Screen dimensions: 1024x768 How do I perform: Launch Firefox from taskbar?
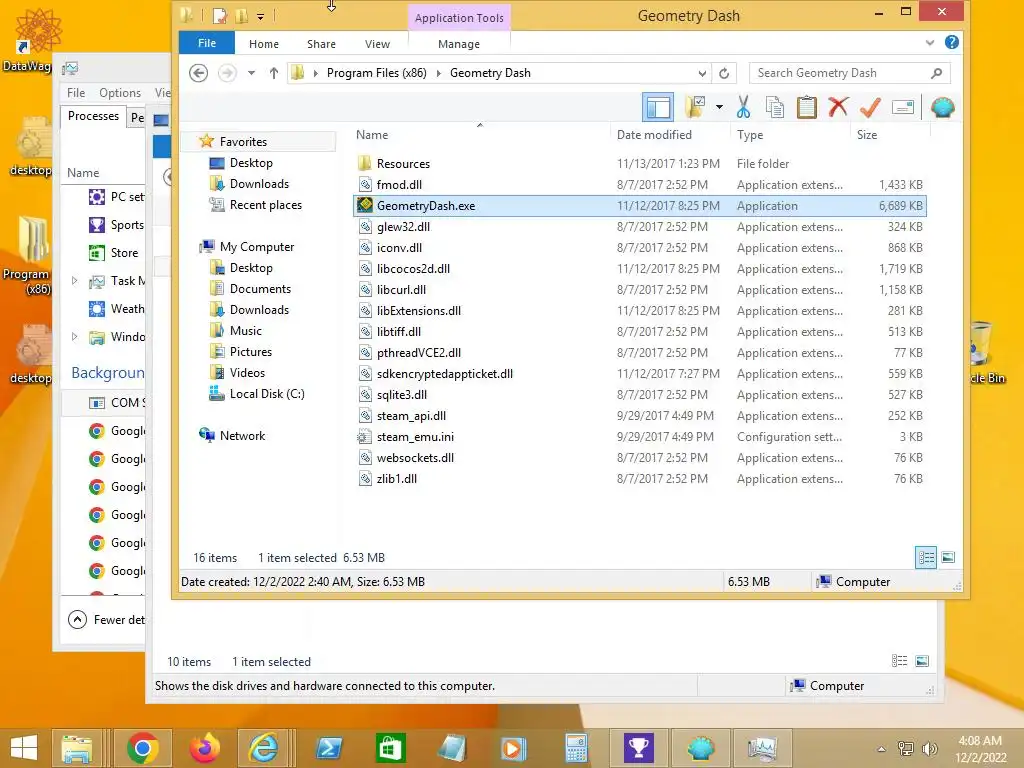204,748
